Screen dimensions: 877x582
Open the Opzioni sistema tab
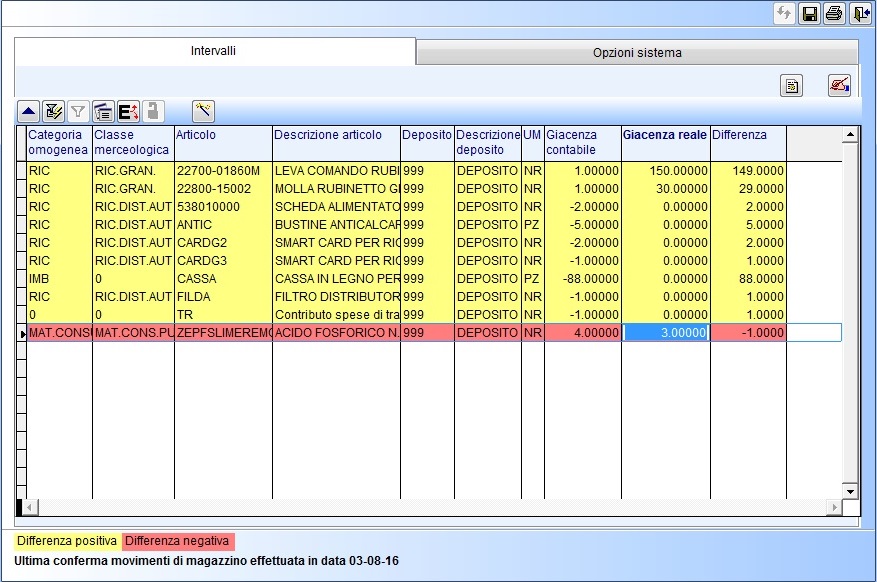point(637,53)
